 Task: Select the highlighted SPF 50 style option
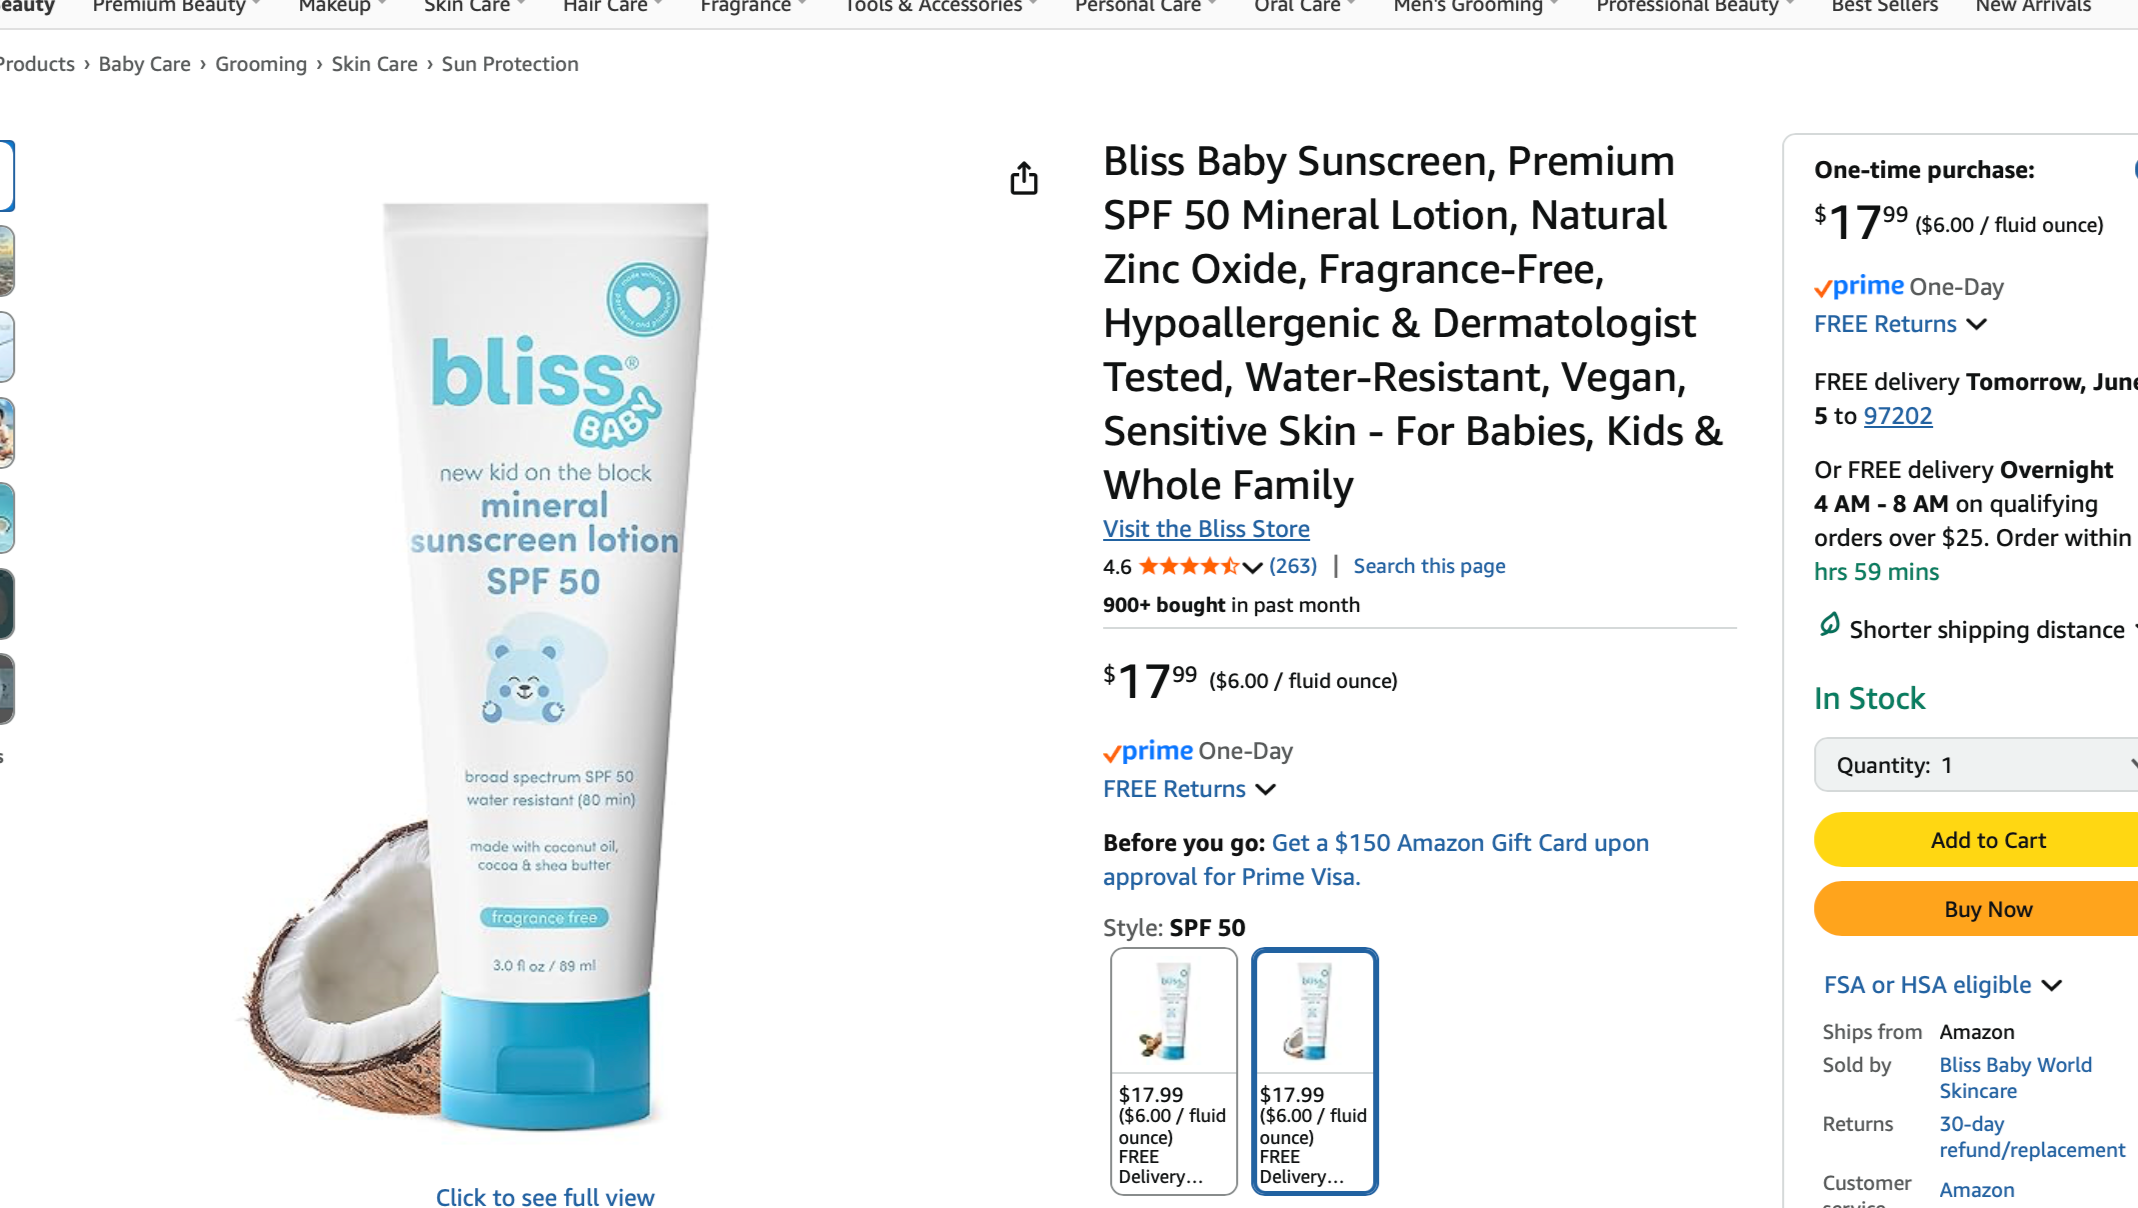tap(1314, 1070)
